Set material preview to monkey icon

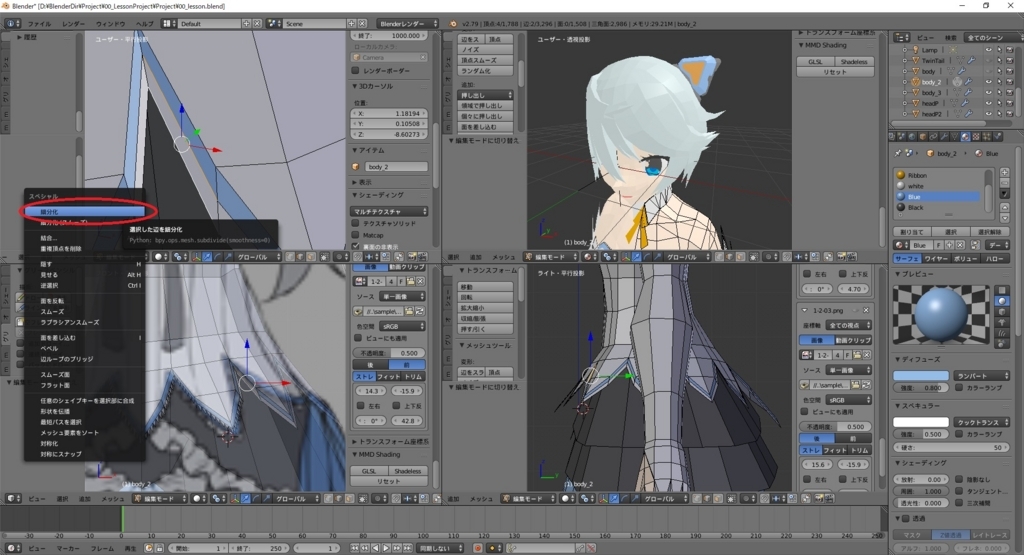coord(1002,323)
